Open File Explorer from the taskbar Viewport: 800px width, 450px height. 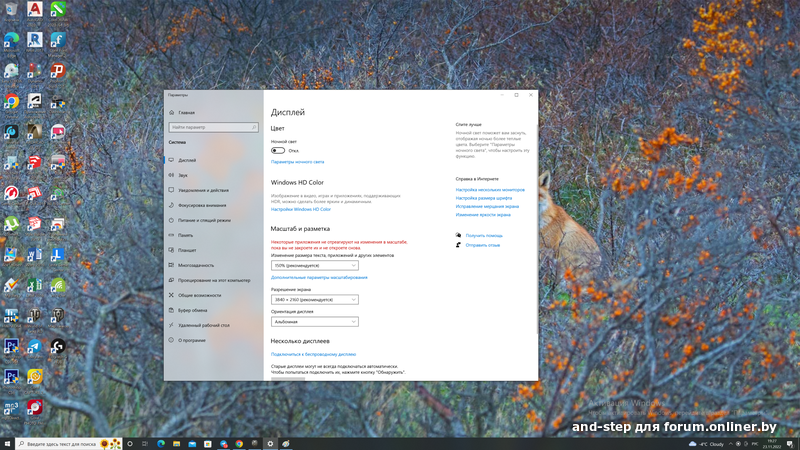176,444
